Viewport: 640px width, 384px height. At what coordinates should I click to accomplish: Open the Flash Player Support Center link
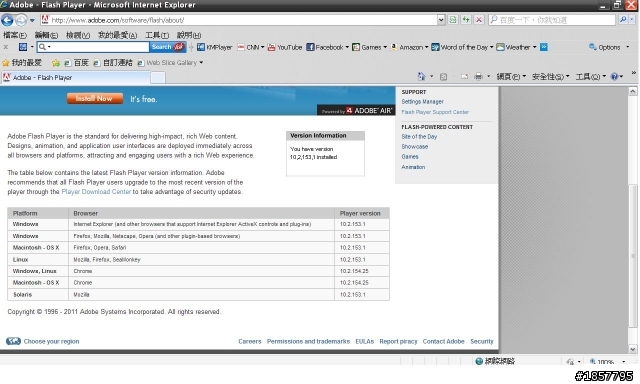click(435, 112)
